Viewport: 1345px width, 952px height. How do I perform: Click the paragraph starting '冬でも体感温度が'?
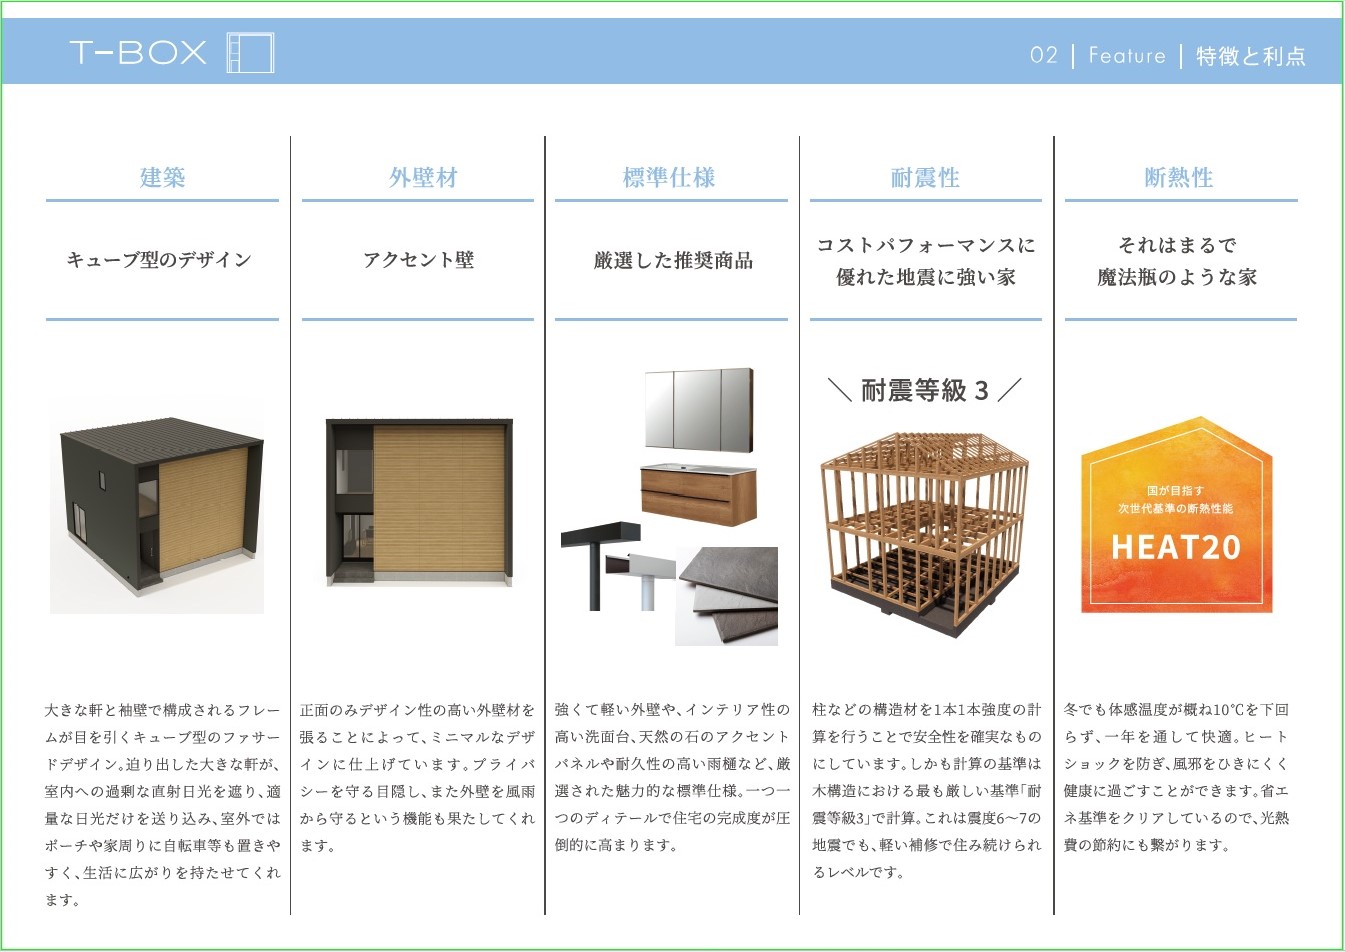click(1177, 778)
